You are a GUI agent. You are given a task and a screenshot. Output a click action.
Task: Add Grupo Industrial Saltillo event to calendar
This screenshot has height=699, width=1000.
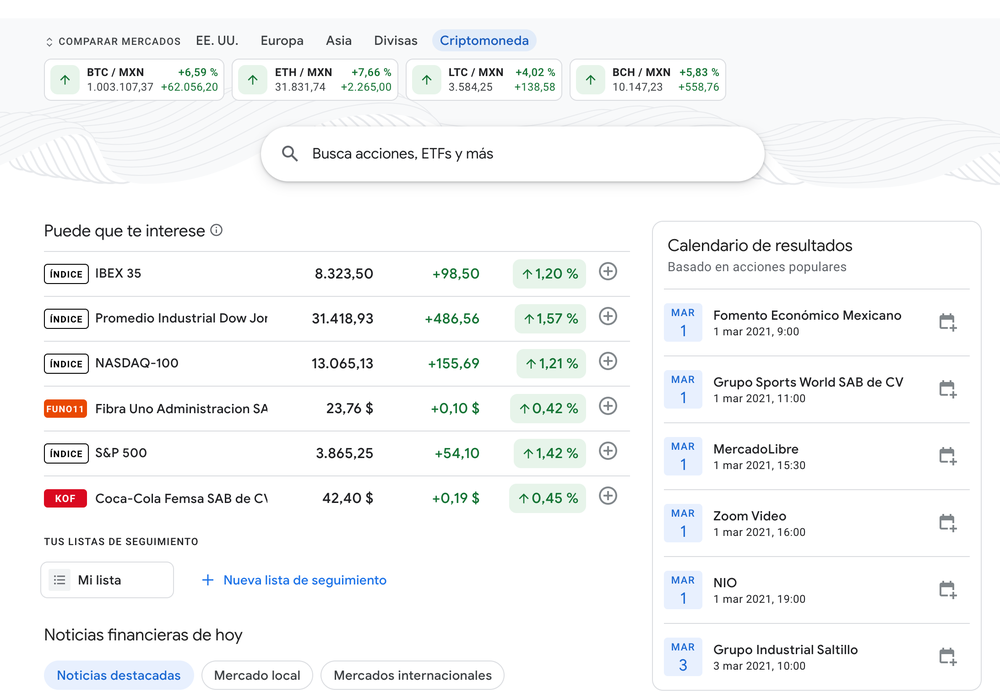pos(948,656)
